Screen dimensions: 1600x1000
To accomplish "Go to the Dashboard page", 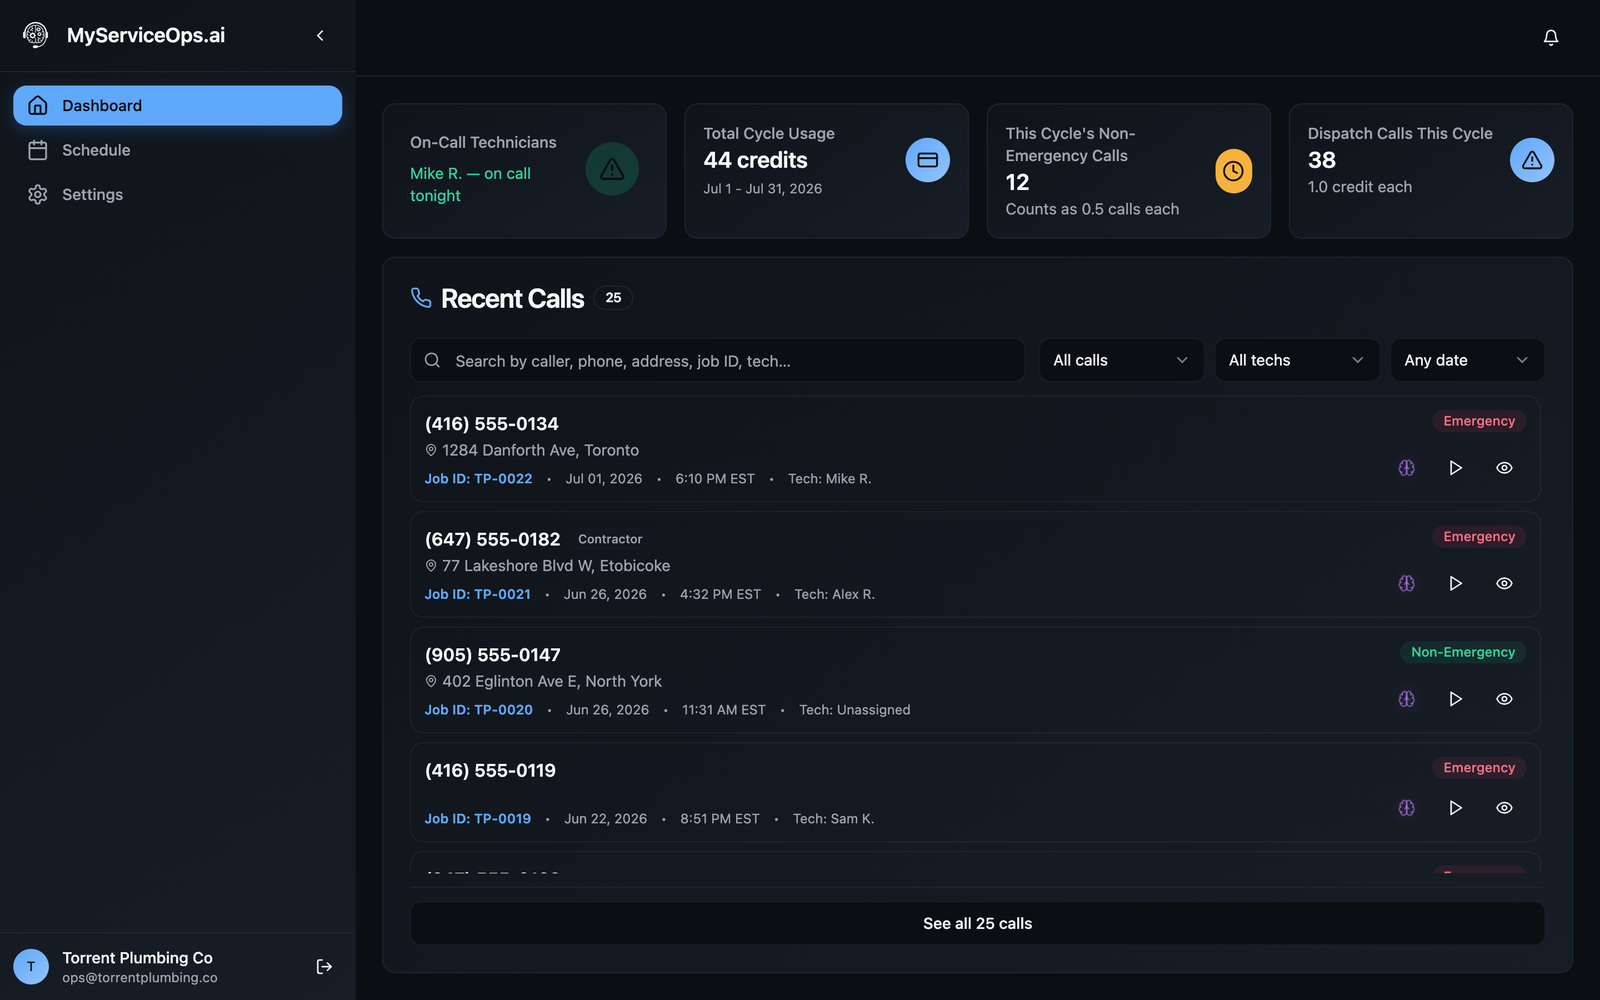I will 177,105.
